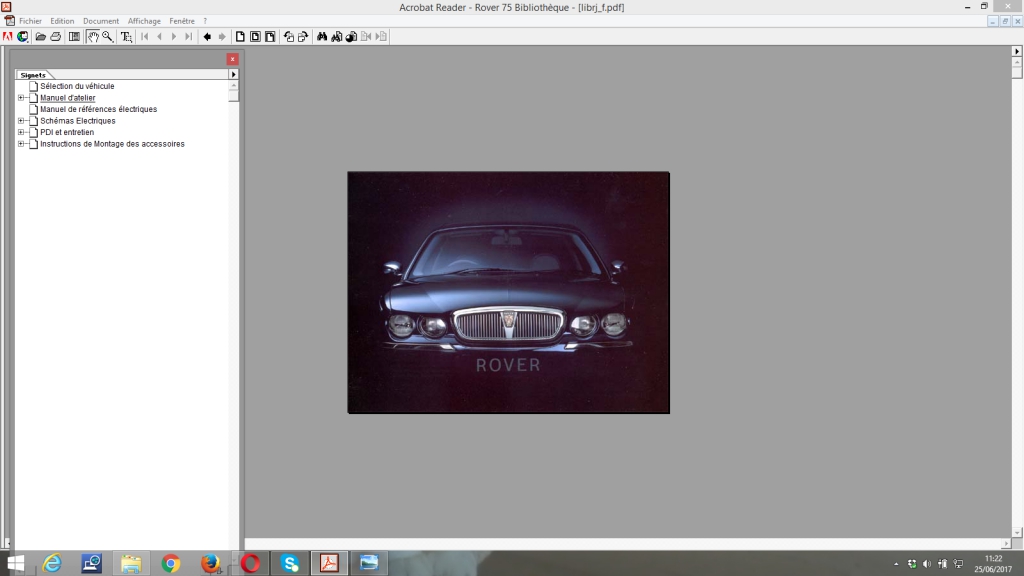
Task: Click the next search hit icon
Action: coord(381,37)
